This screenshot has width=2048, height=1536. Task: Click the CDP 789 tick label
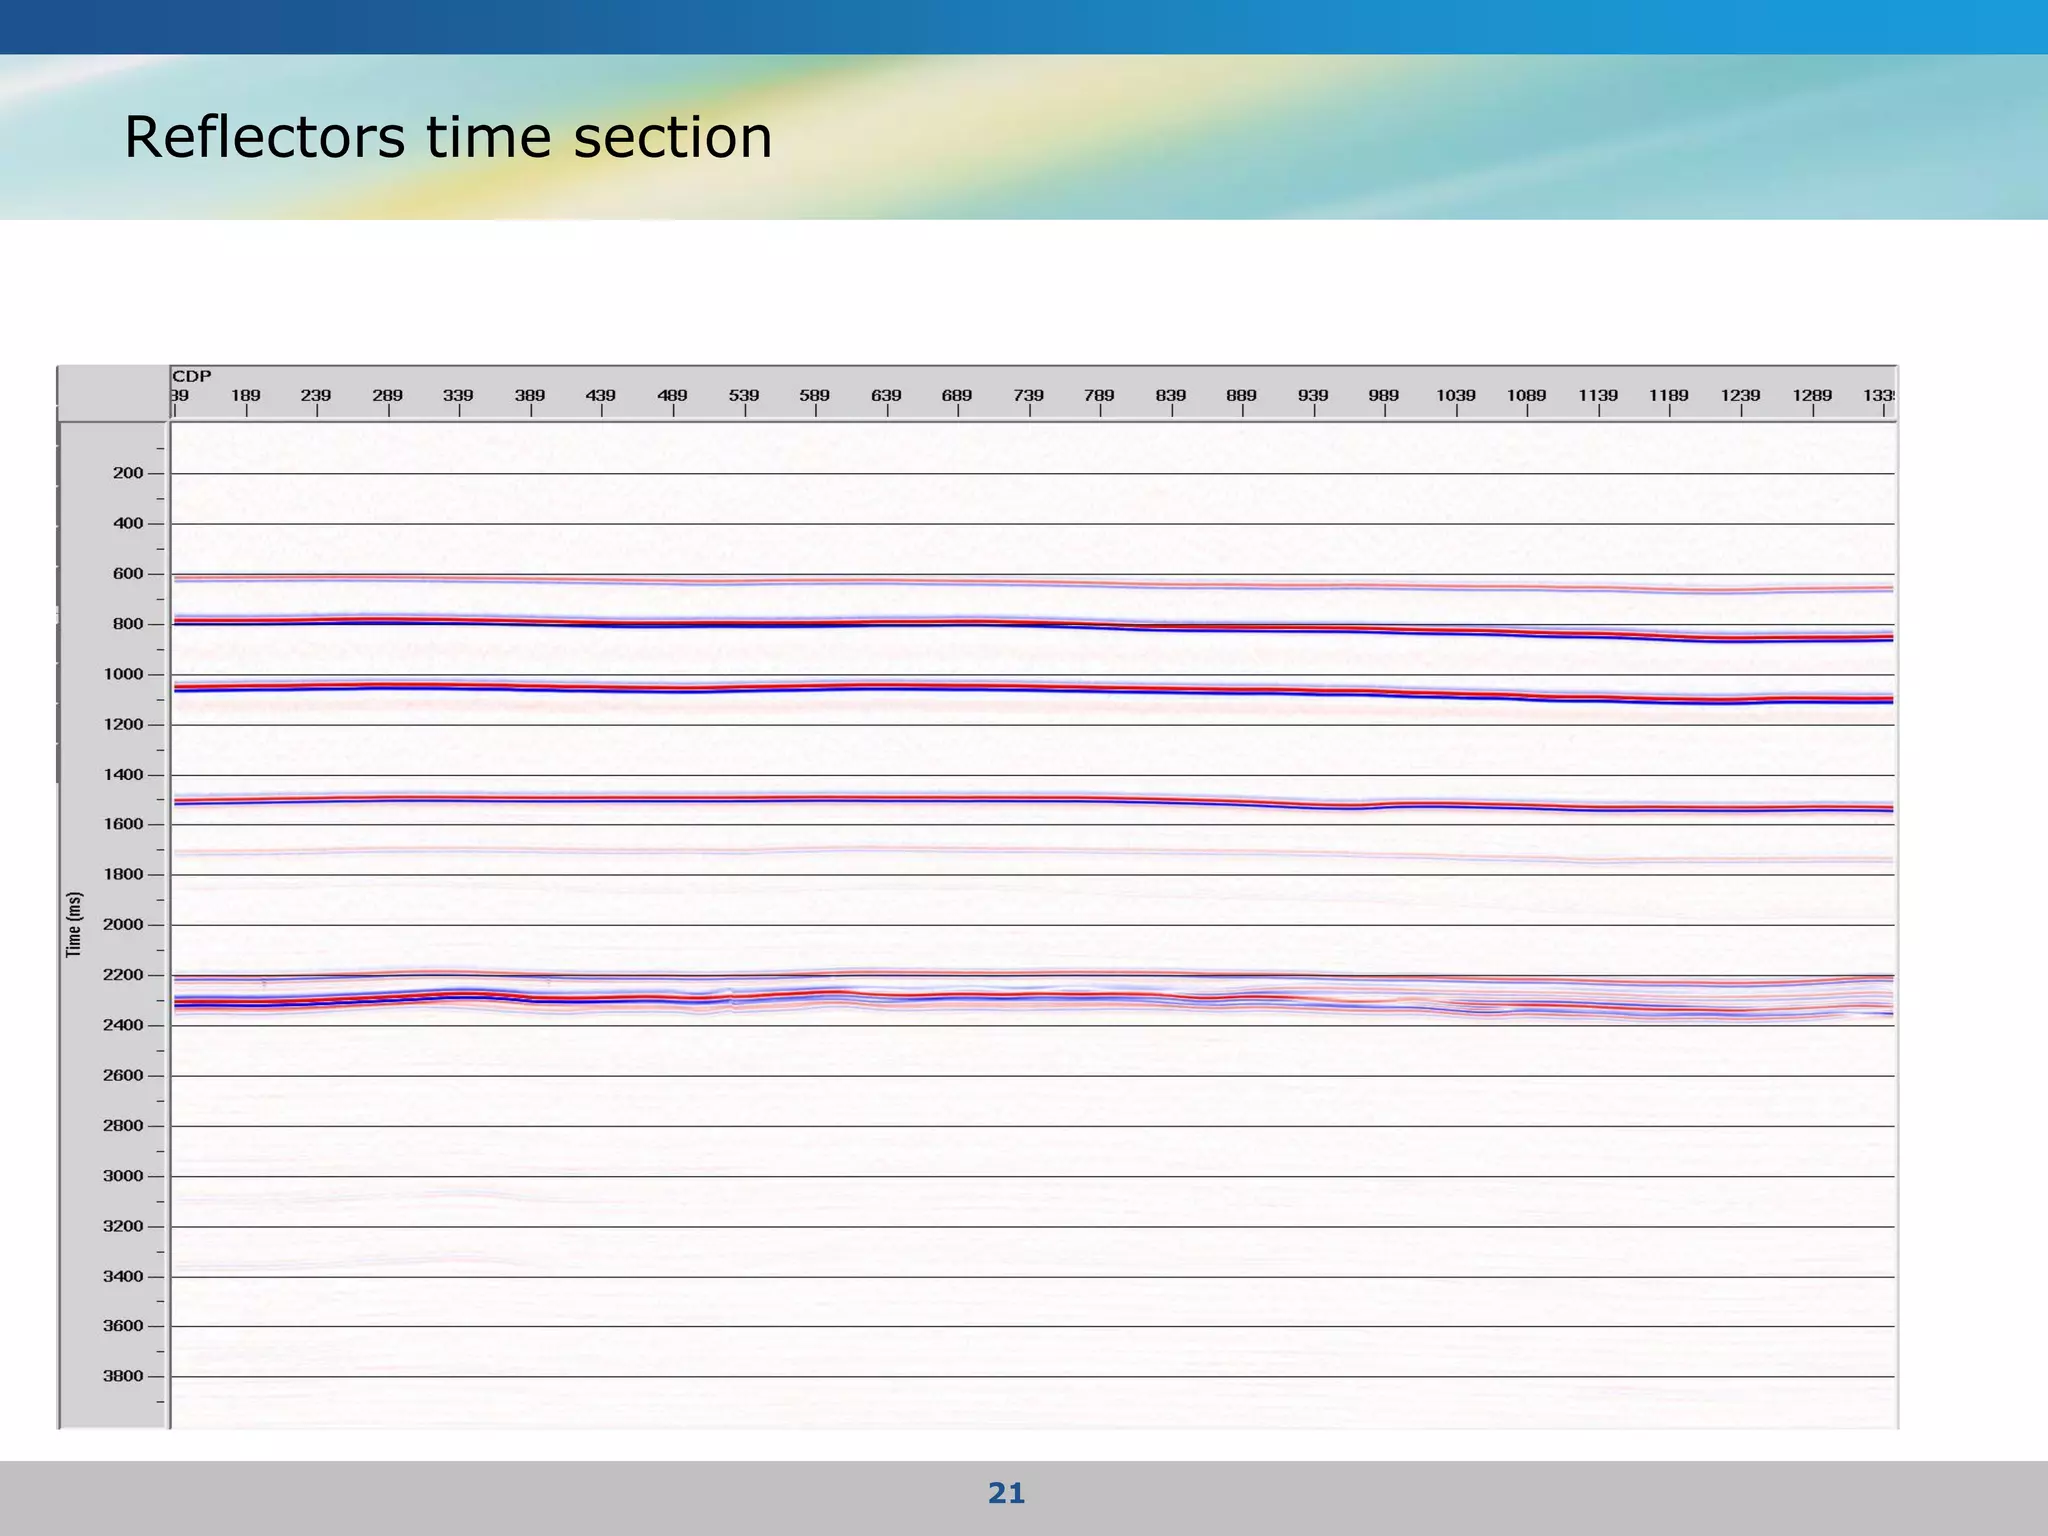(x=1099, y=395)
